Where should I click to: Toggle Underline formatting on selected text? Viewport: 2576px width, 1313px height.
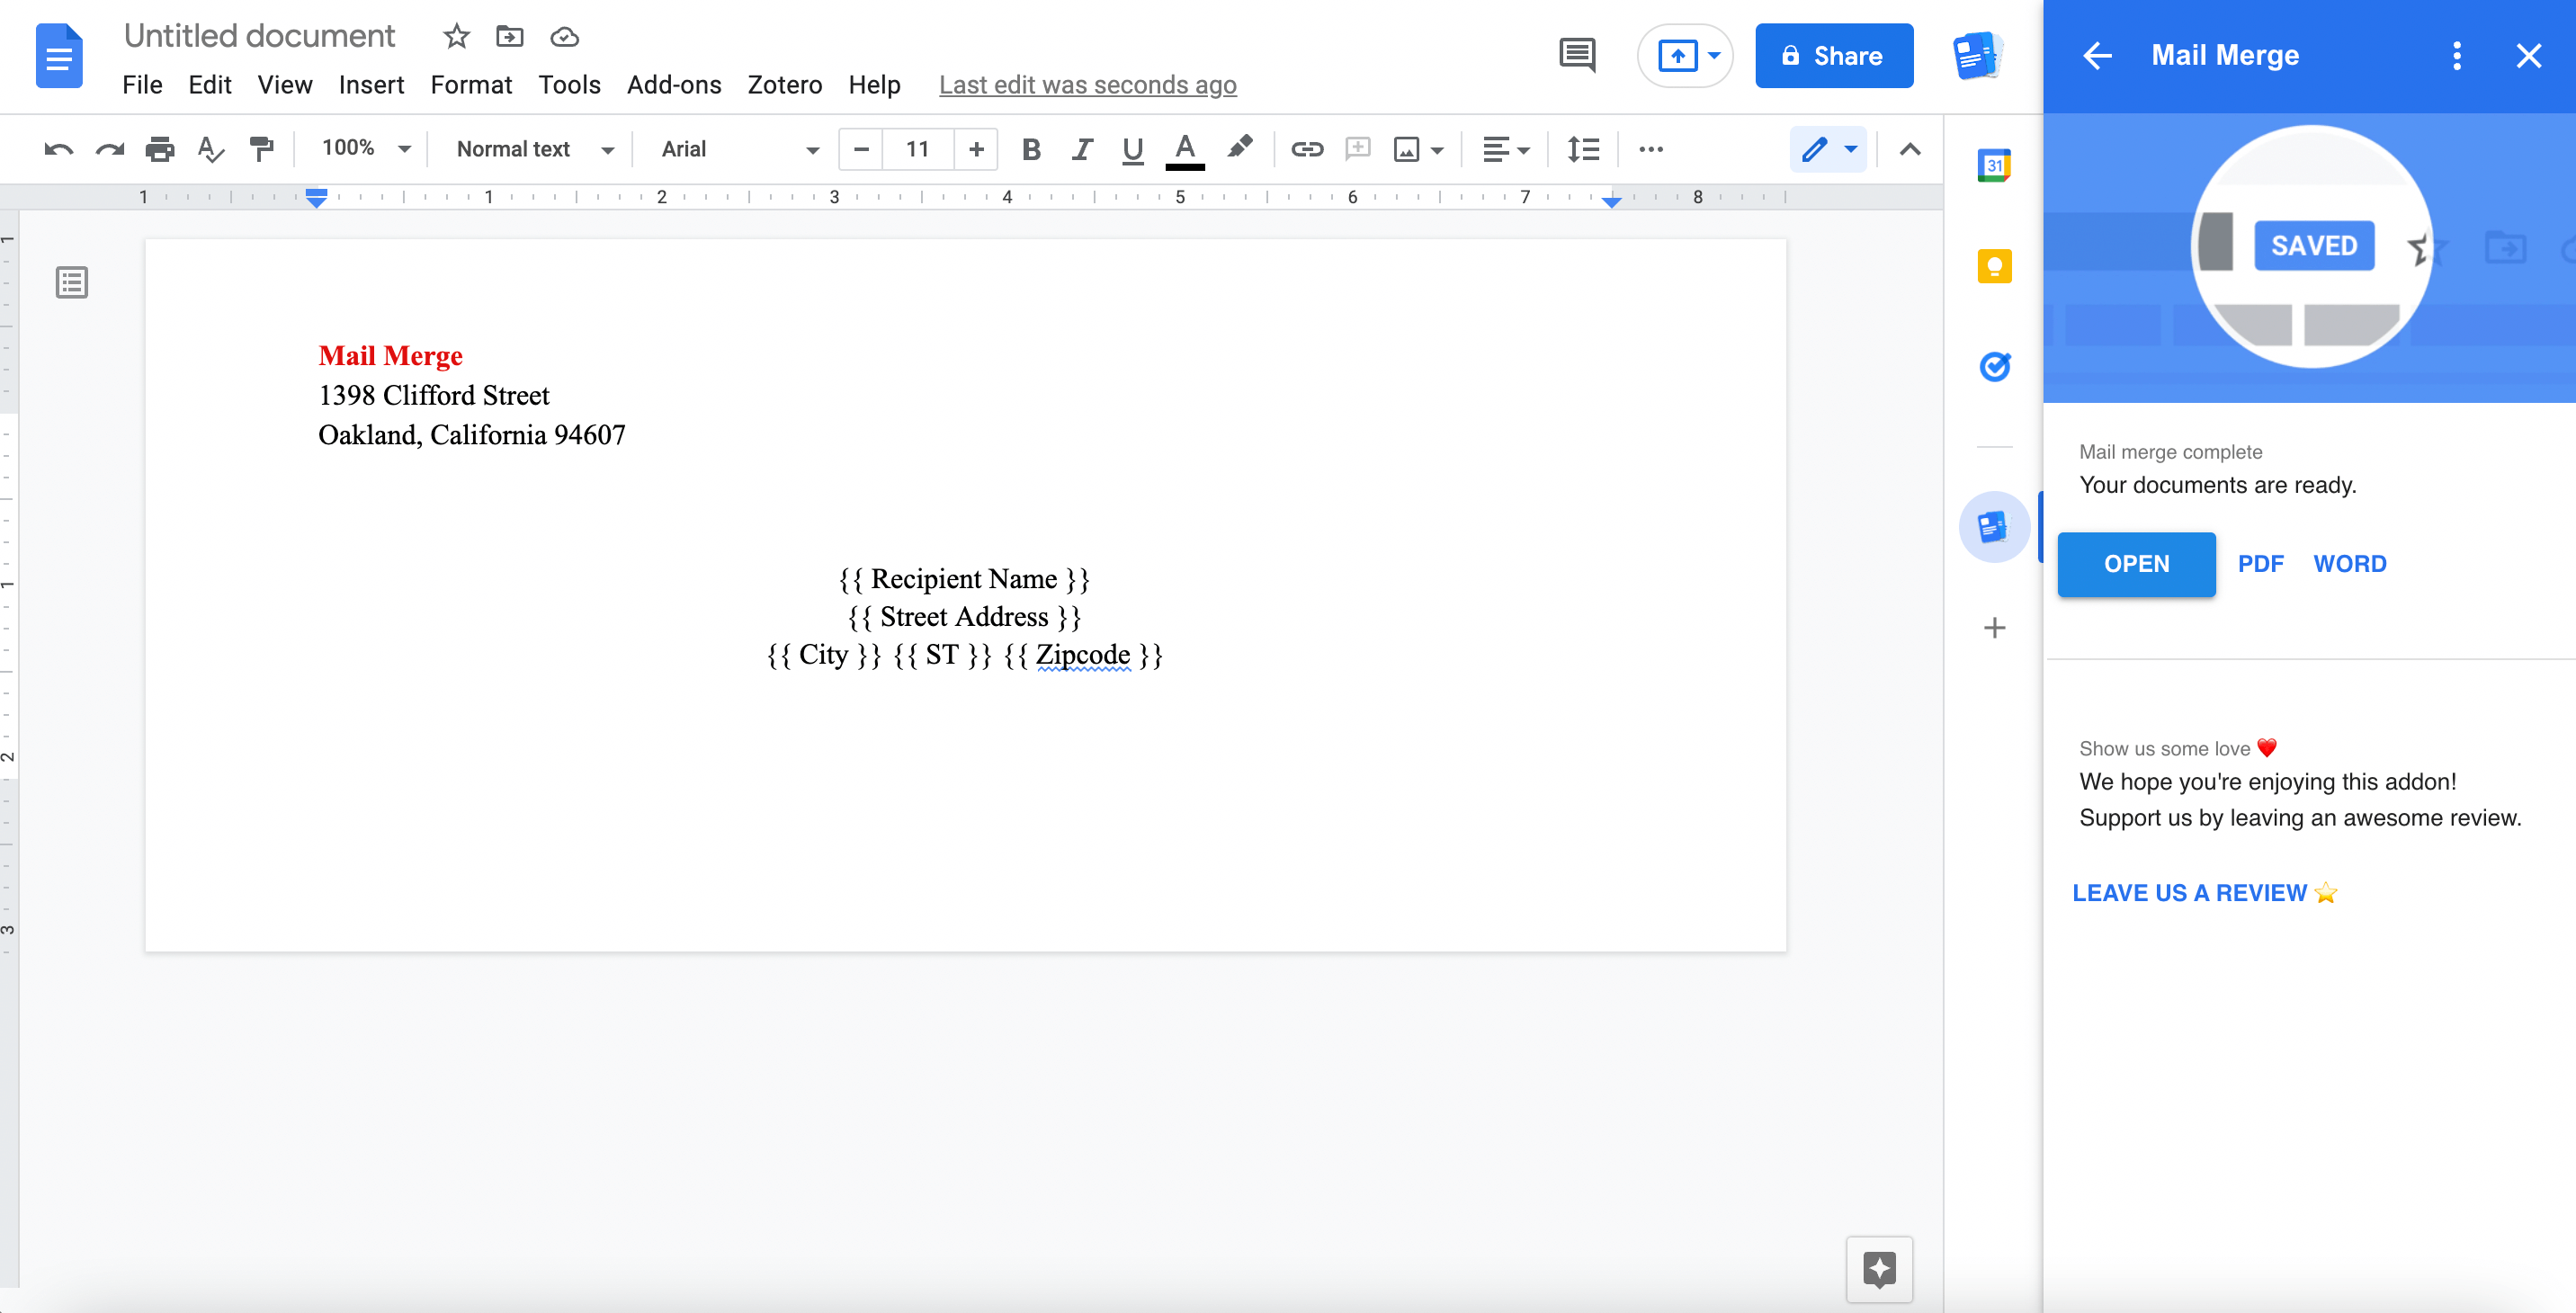1132,151
